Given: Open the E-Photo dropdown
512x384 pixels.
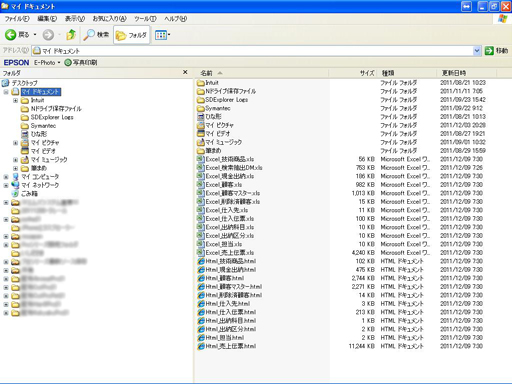Looking at the screenshot, I should click(47, 62).
